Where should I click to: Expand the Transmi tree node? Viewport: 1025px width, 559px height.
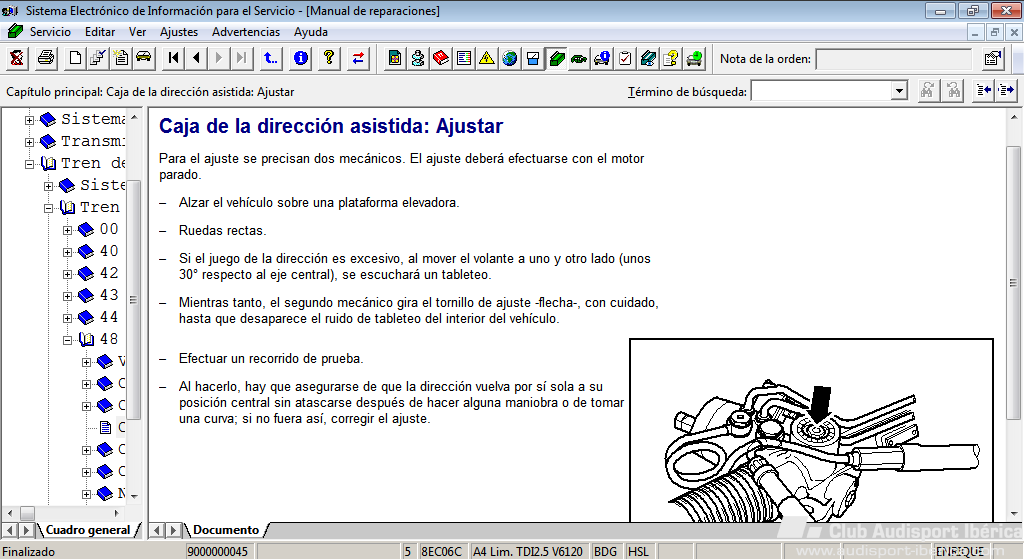click(x=29, y=142)
